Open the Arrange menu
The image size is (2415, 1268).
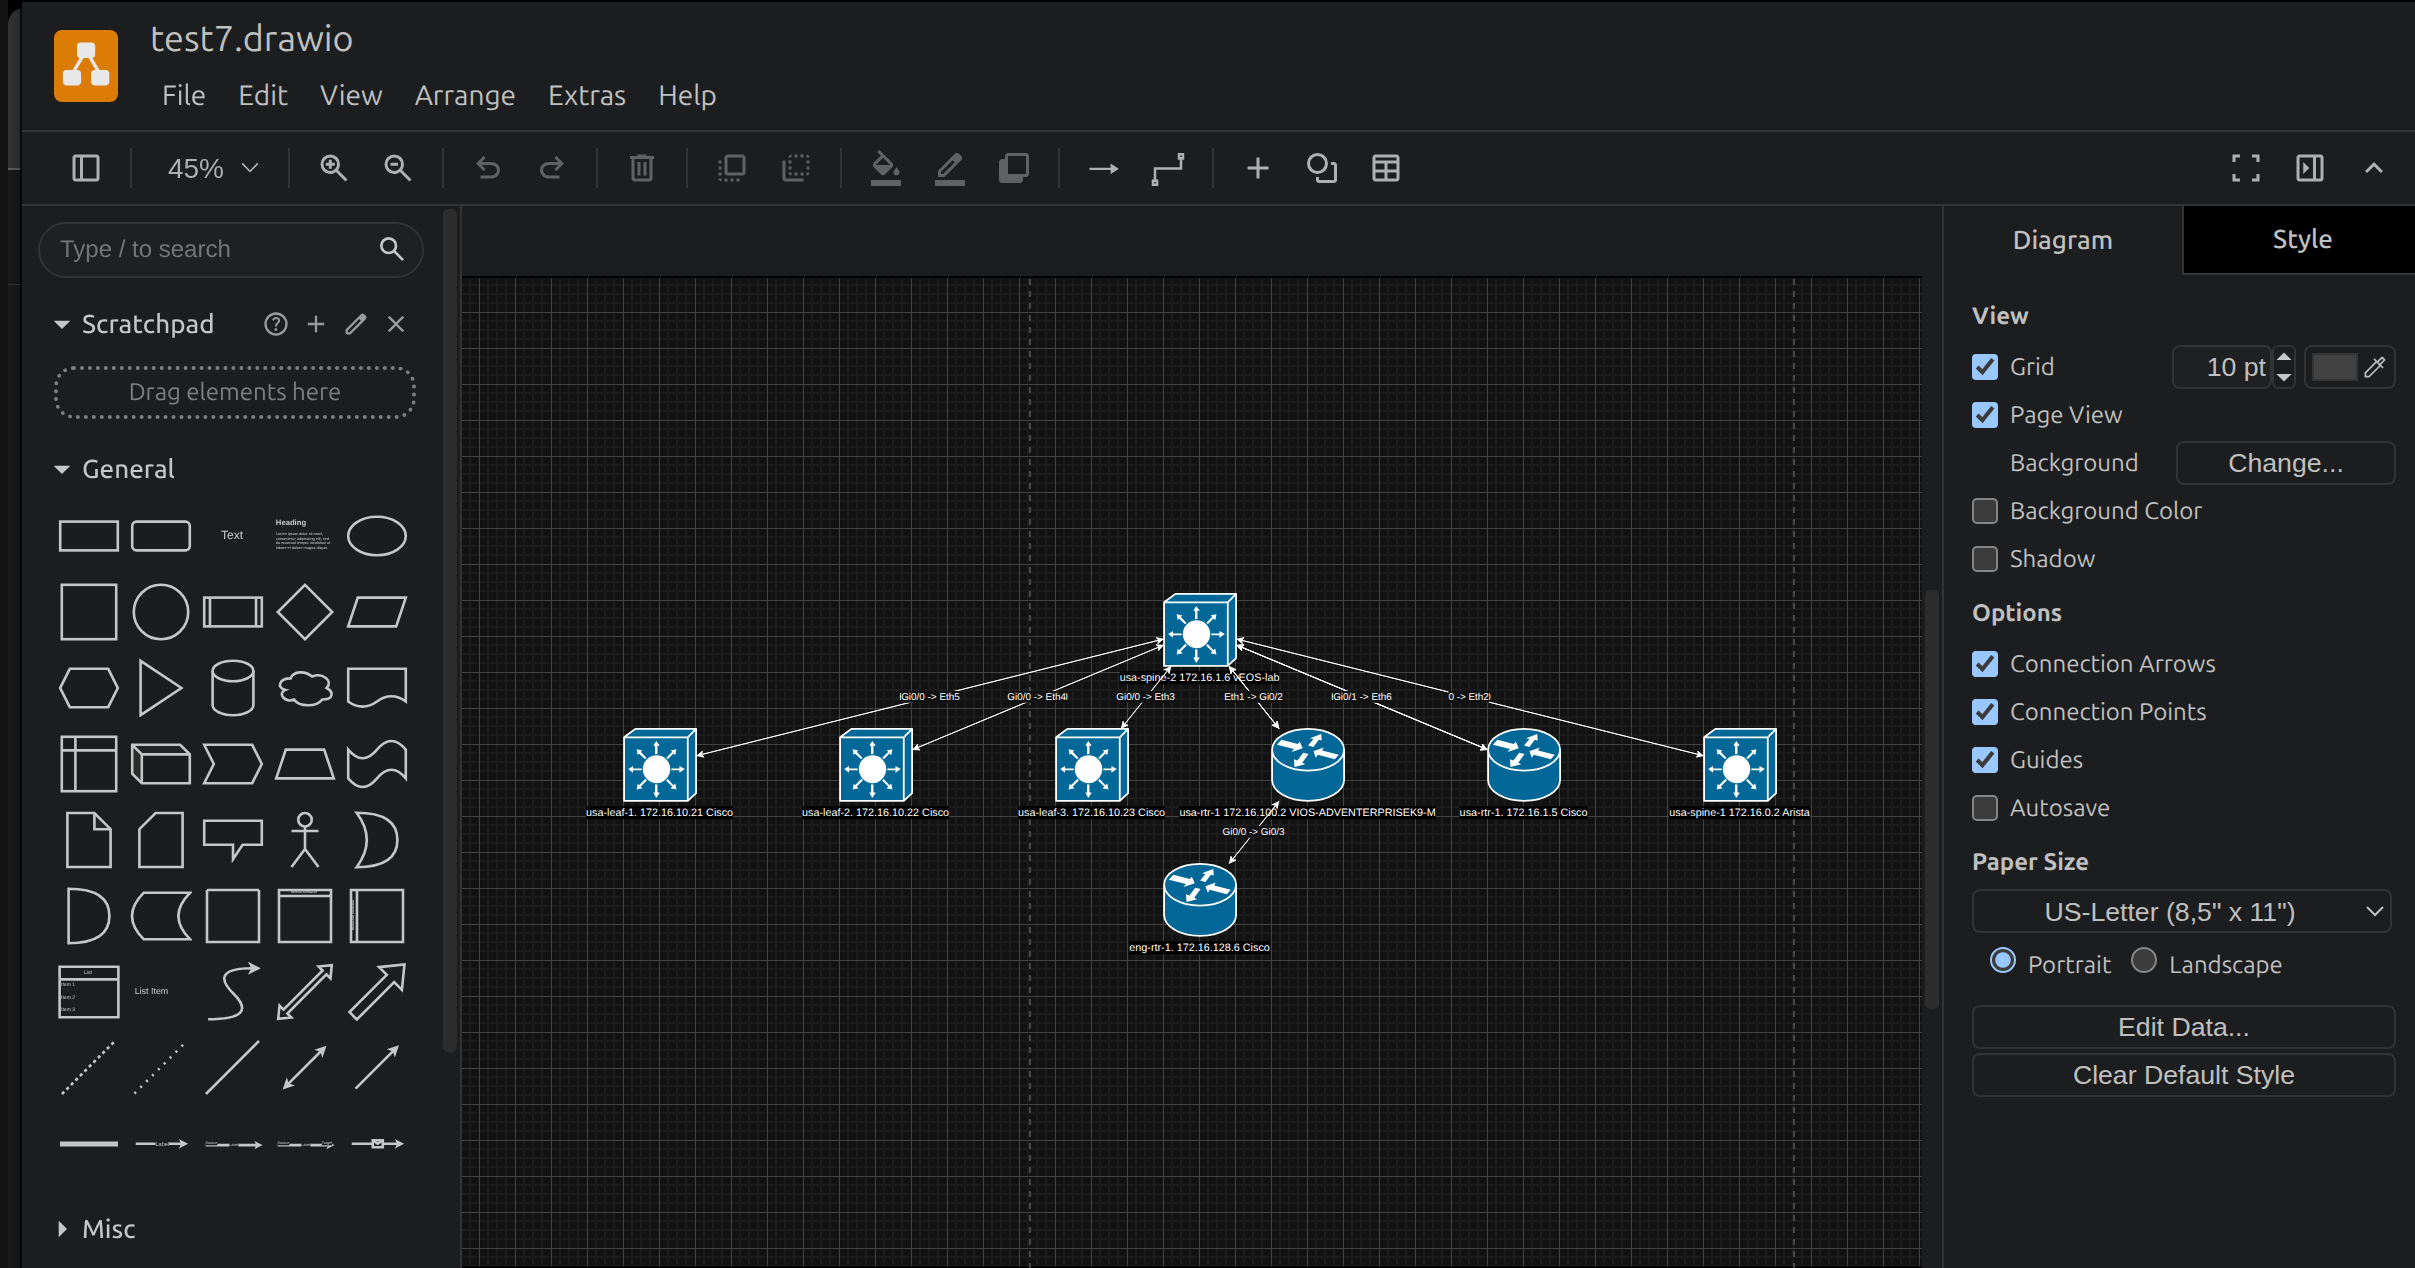click(464, 95)
